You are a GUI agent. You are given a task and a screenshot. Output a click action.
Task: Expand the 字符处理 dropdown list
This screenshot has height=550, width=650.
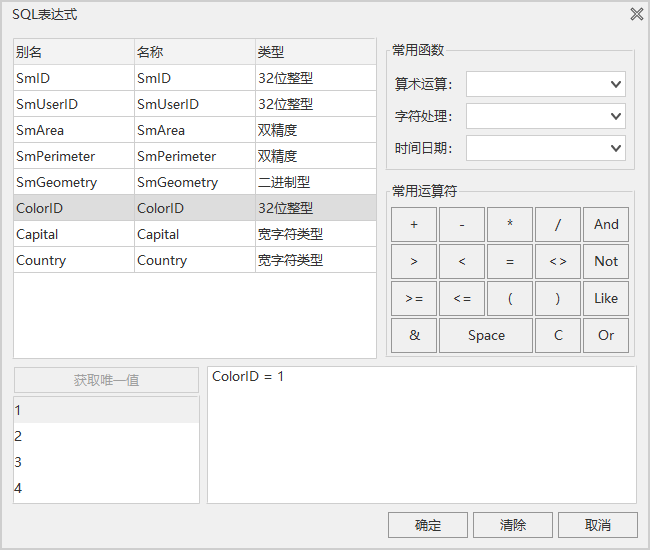(x=545, y=117)
